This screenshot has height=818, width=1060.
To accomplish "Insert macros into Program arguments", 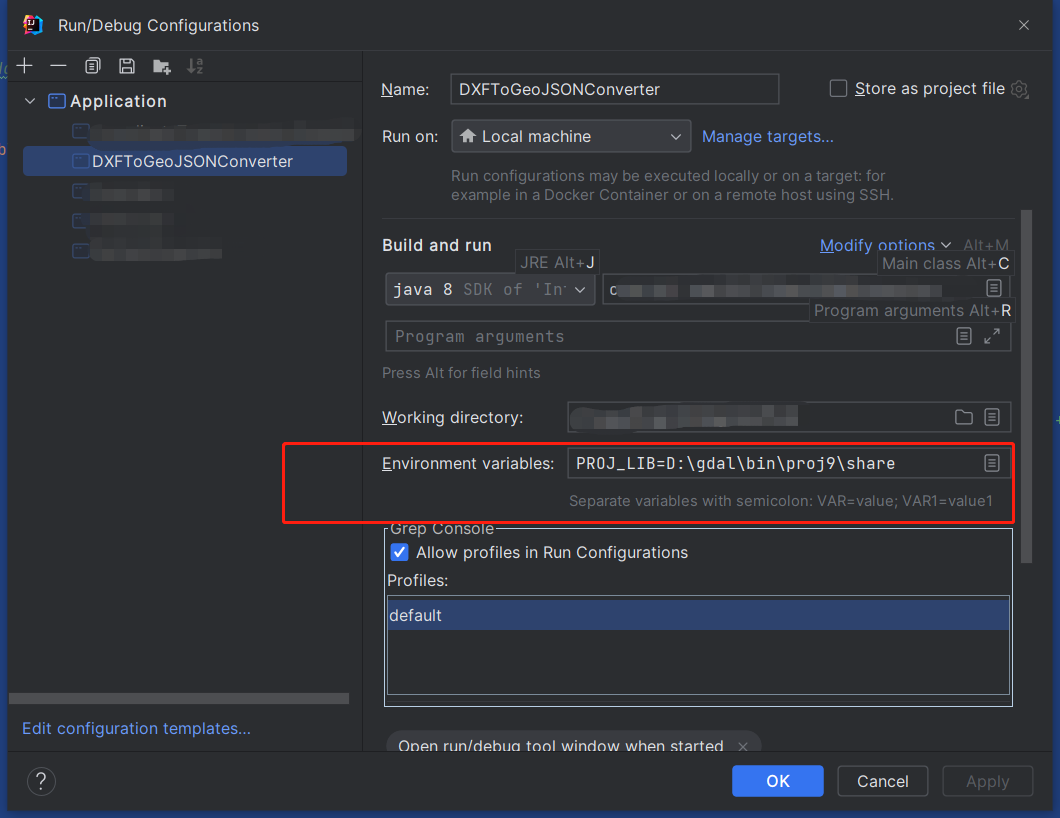I will pos(964,336).
